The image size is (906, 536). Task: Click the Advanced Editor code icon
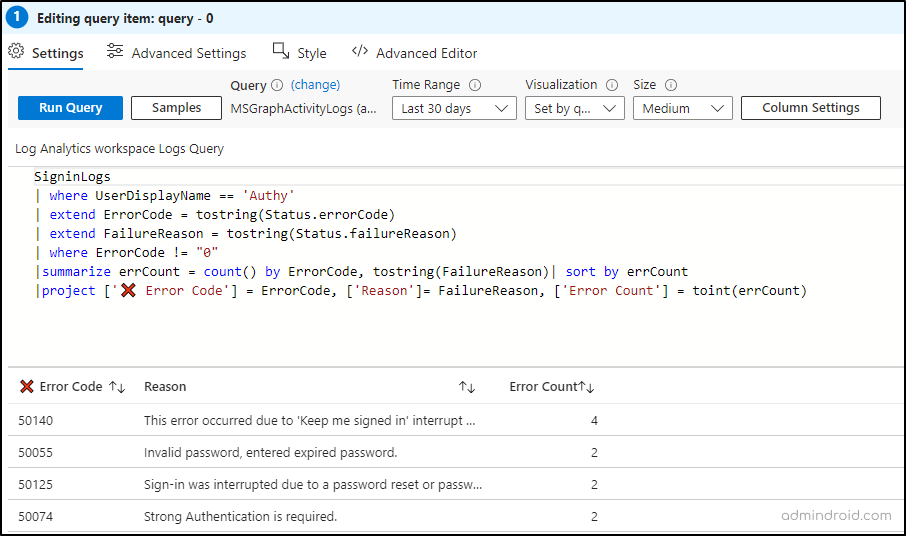tap(360, 51)
